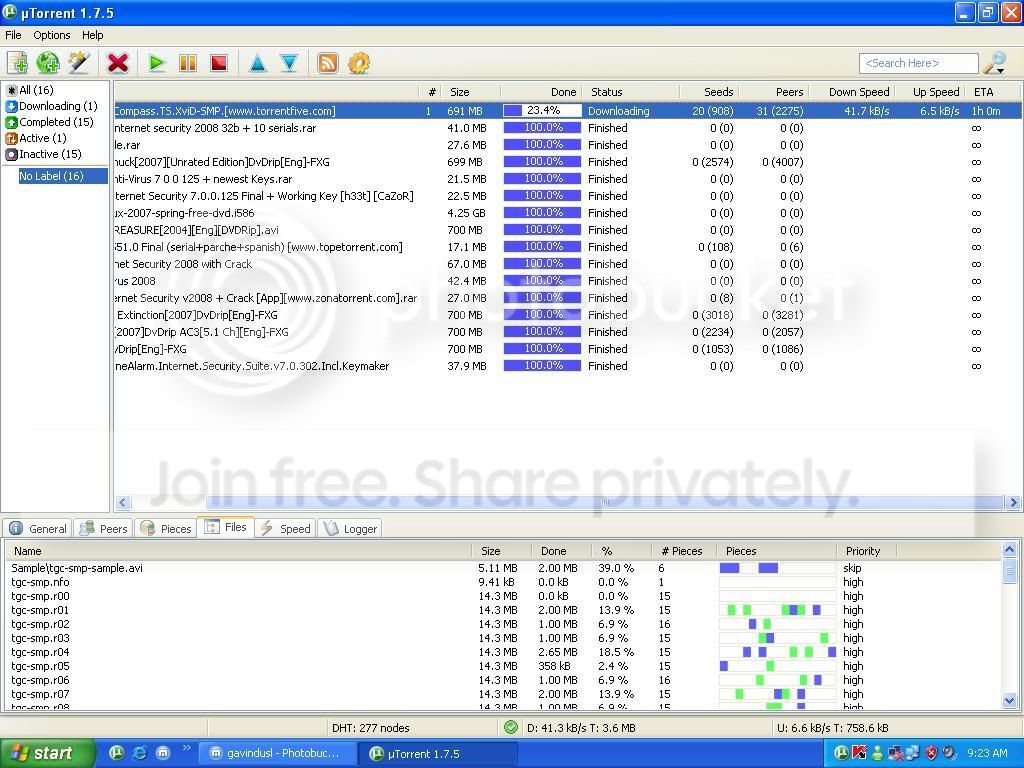
Task: Select Downloading (1) category
Action: coord(52,106)
